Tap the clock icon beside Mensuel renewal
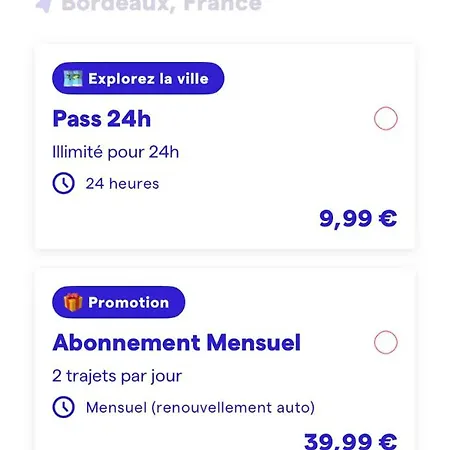The height and width of the screenshot is (450, 450). click(63, 407)
